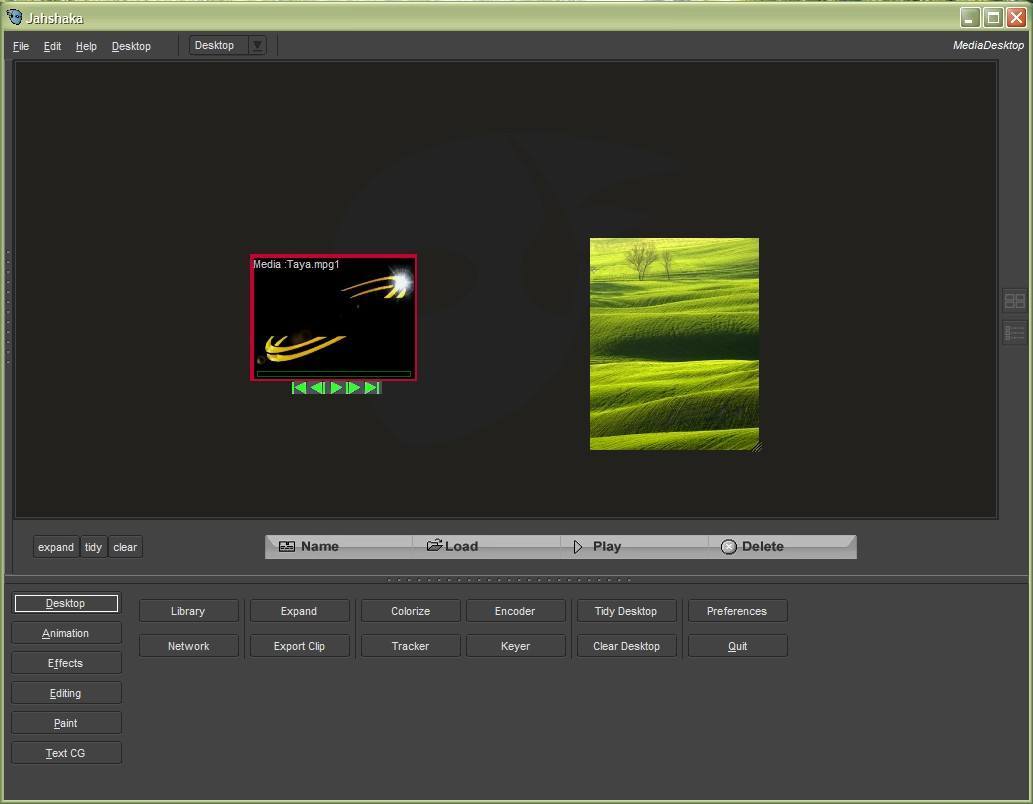Click the Quit button
The width and height of the screenshot is (1033, 804).
pyautogui.click(x=737, y=646)
